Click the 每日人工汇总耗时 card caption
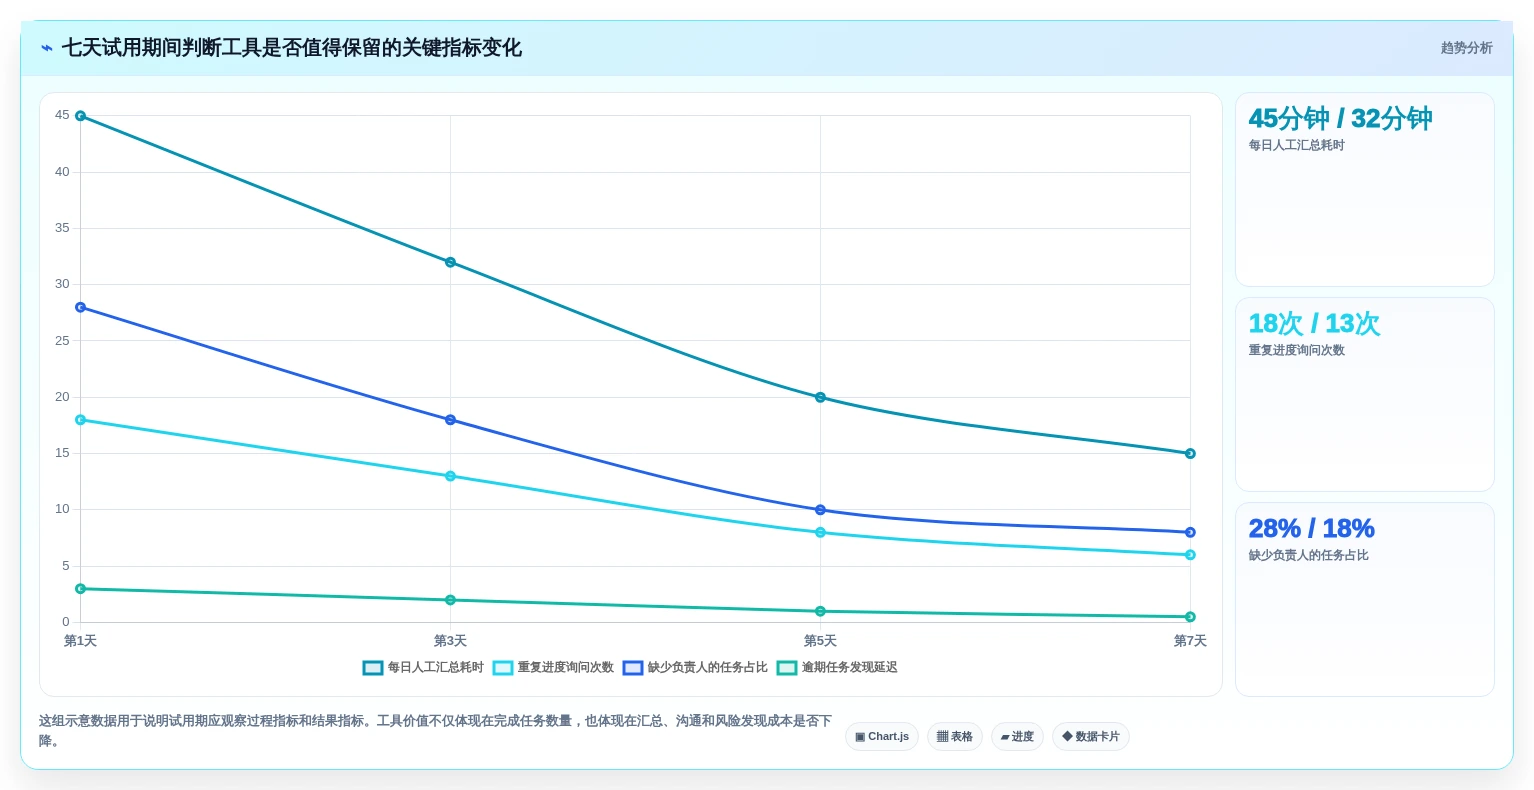 [1296, 146]
